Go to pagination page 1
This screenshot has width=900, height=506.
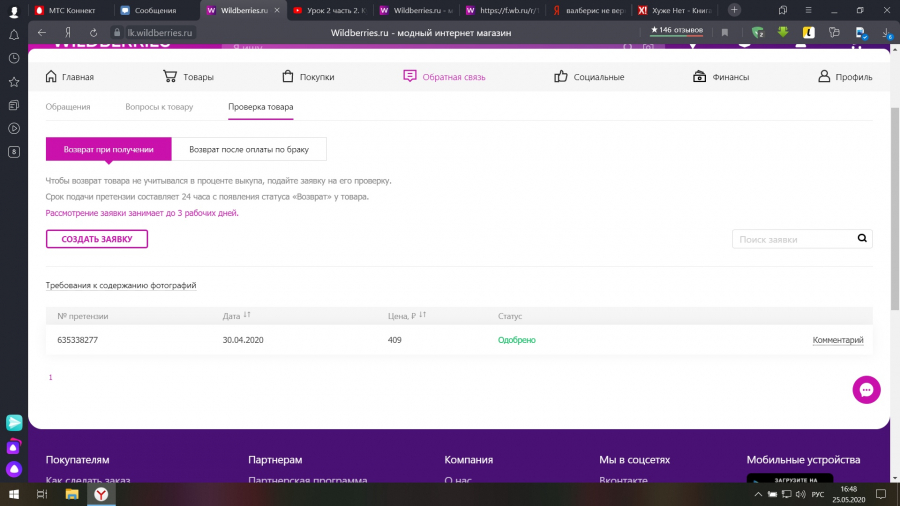(x=51, y=377)
